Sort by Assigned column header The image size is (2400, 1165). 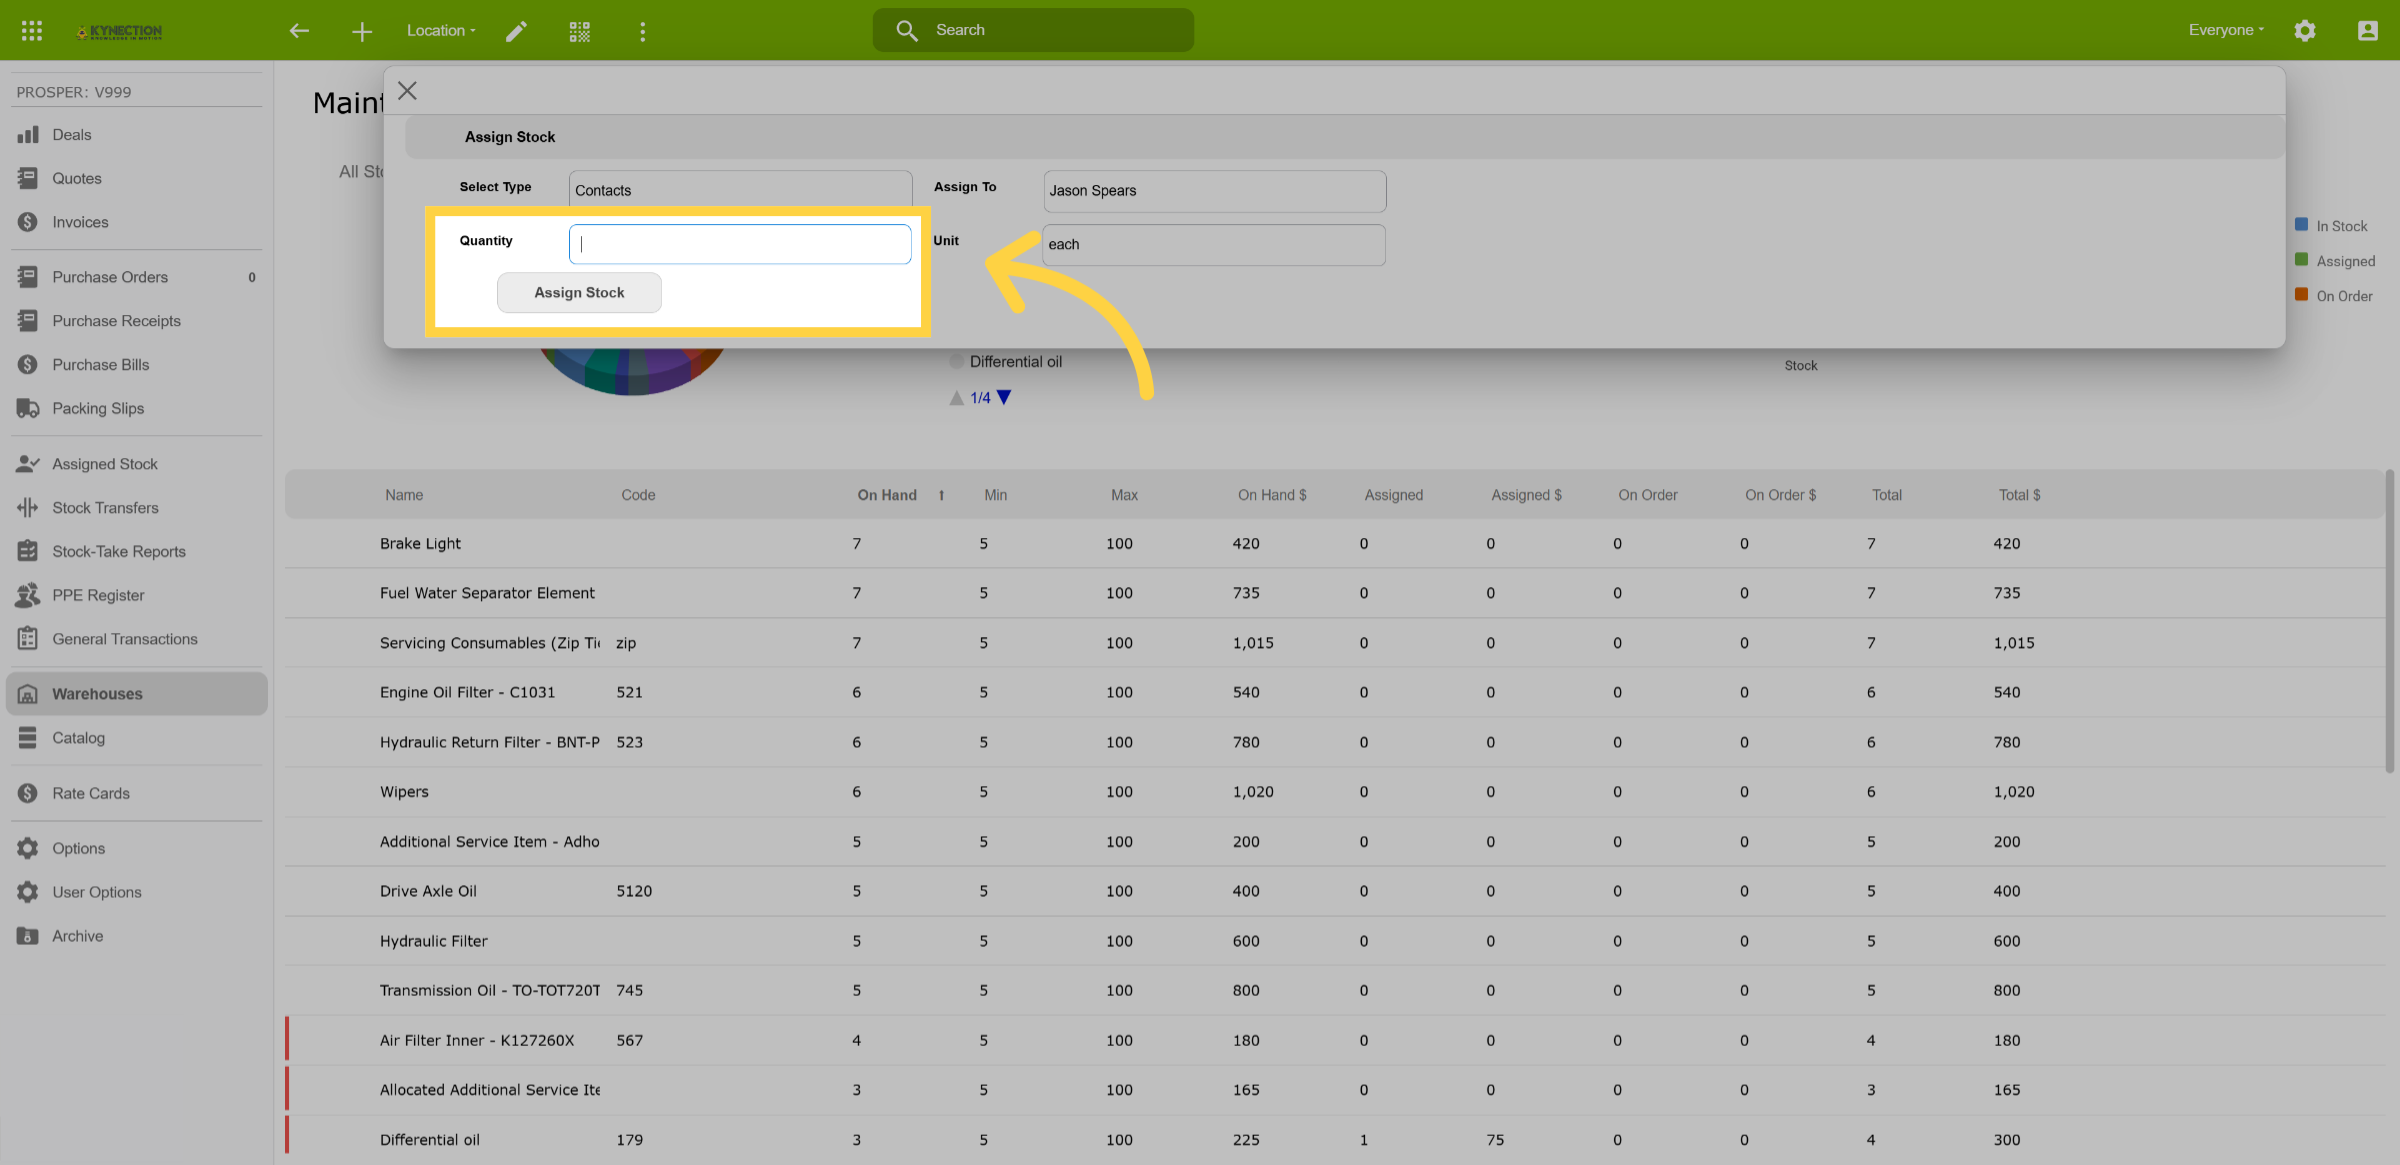[1393, 495]
